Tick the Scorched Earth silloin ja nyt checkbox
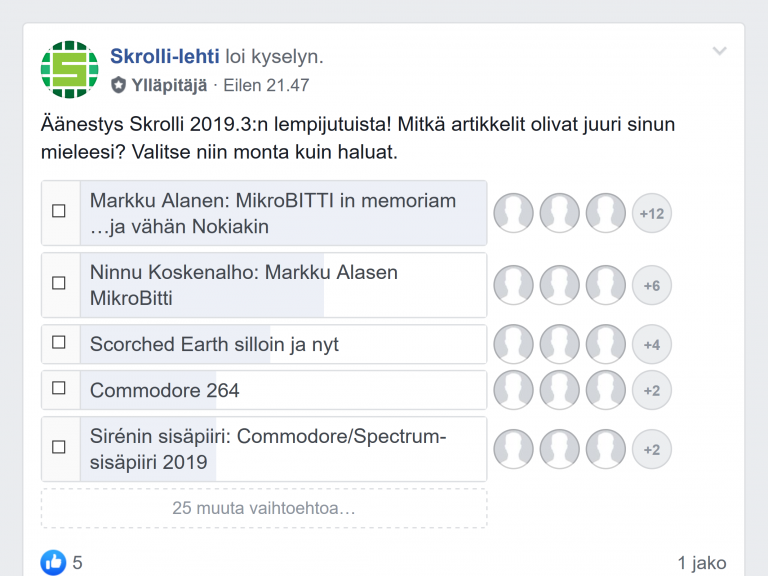Image resolution: width=768 pixels, height=576 pixels. (59, 343)
